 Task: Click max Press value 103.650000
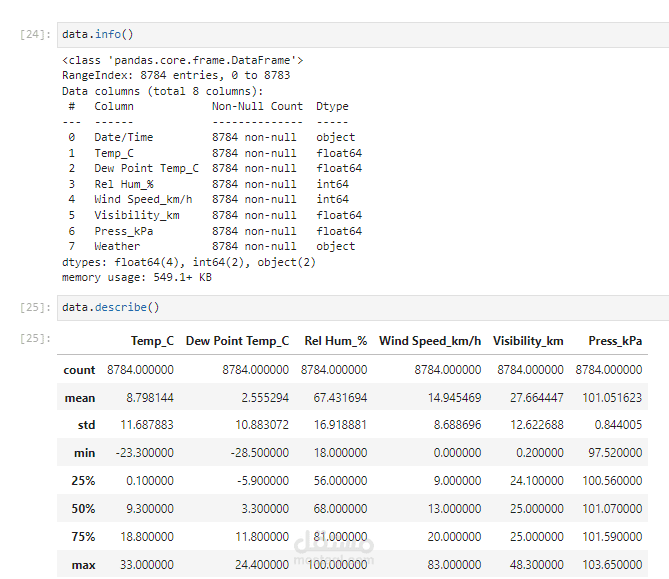pyautogui.click(x=612, y=565)
